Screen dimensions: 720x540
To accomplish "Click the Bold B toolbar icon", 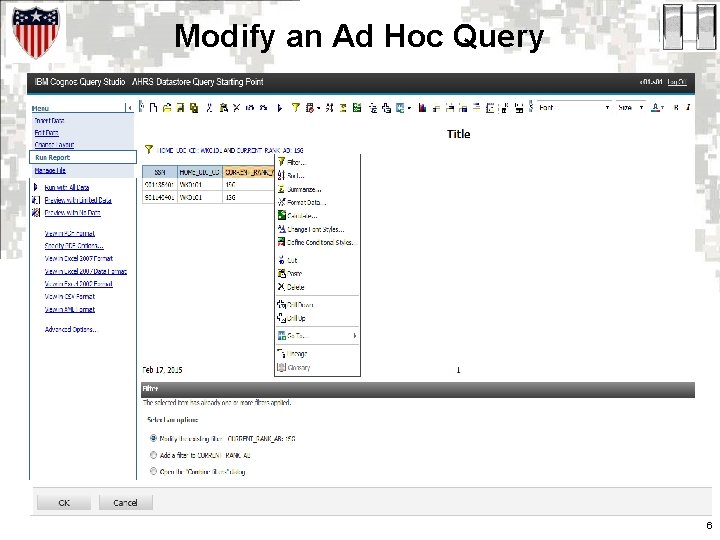I will 676,107.
